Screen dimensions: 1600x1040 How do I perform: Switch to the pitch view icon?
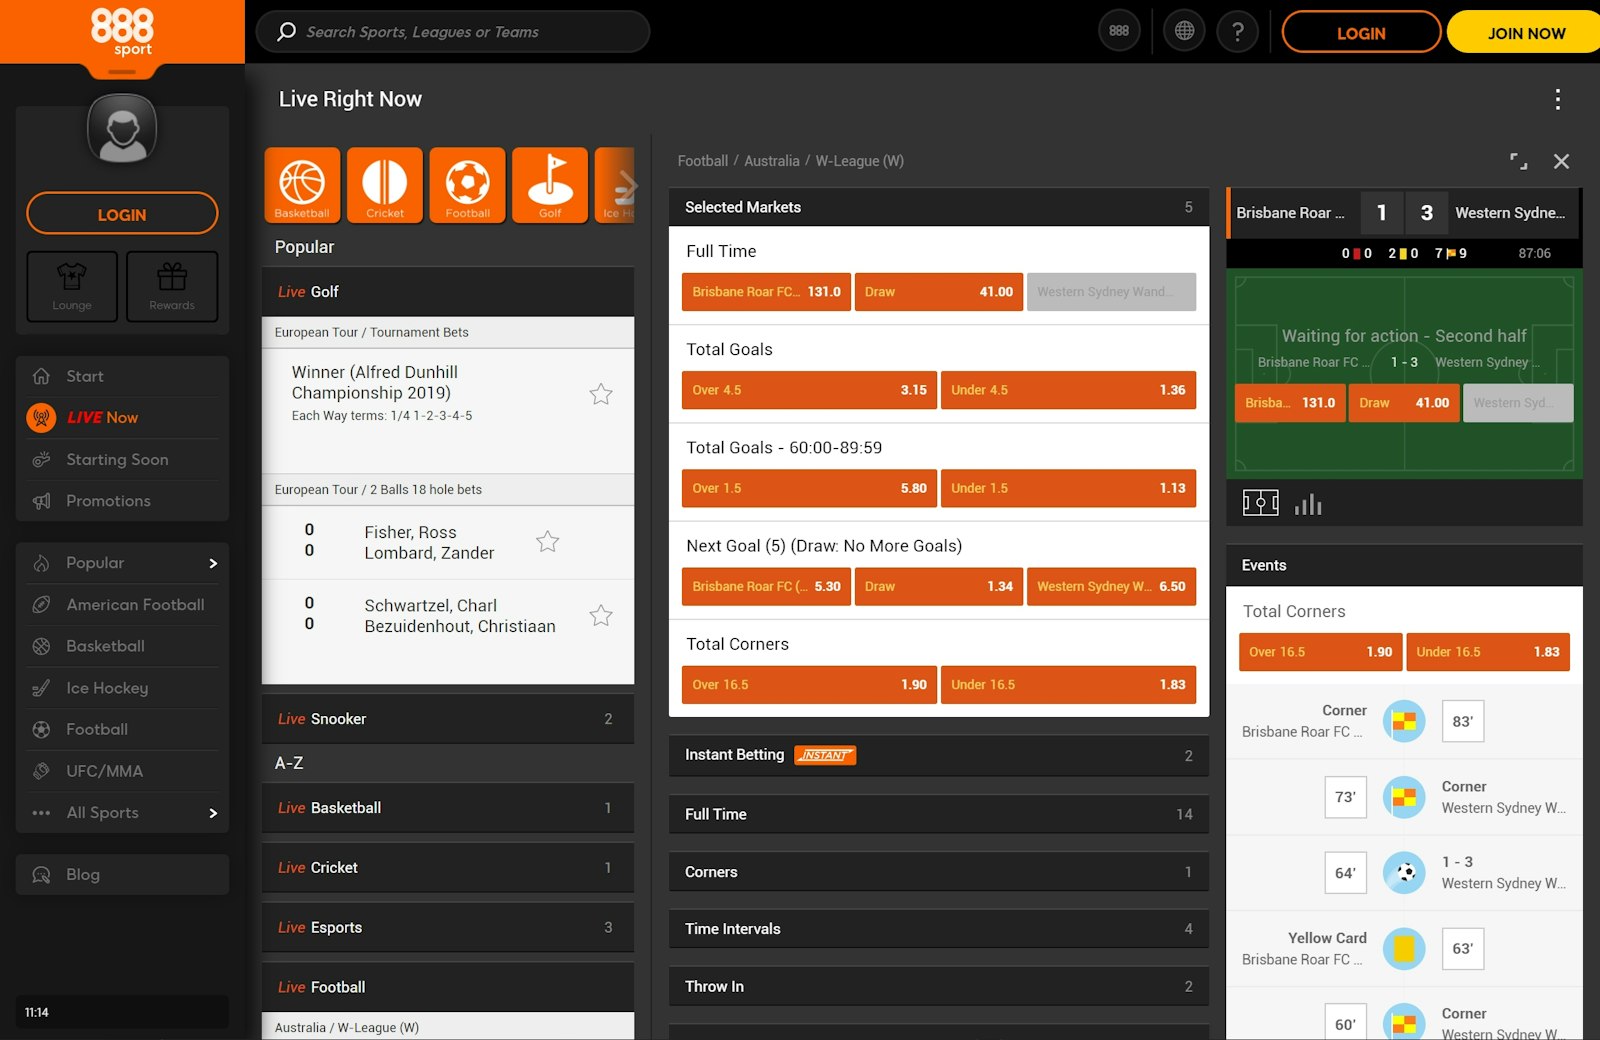pos(1260,503)
